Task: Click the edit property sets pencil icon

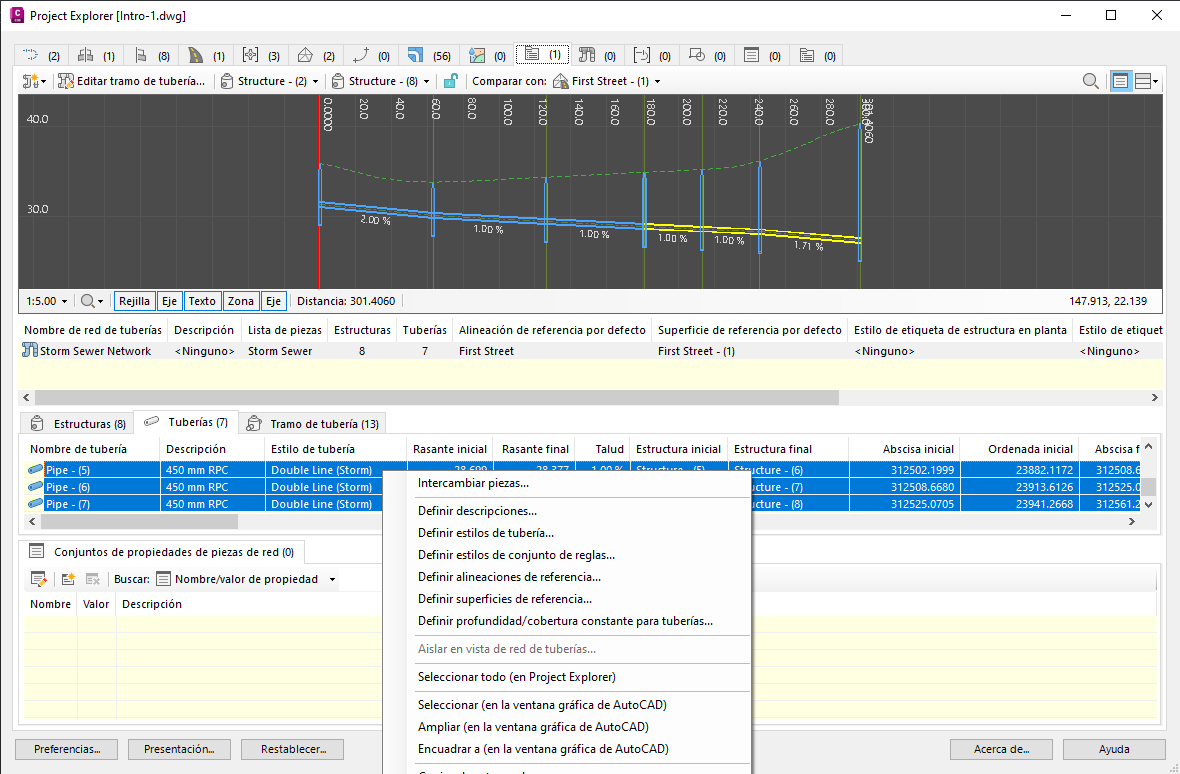Action: (38, 579)
